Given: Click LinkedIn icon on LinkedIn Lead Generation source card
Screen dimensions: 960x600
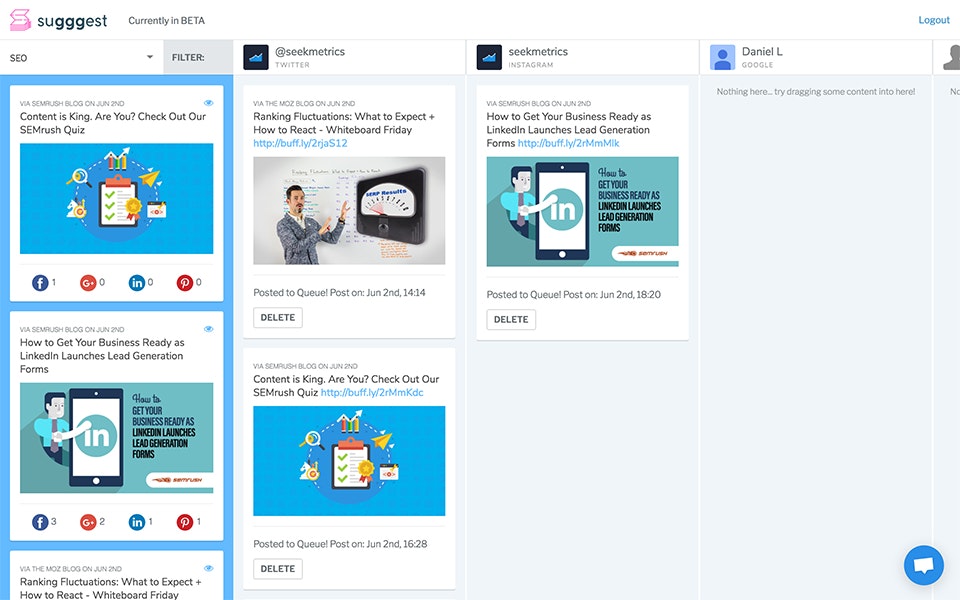Looking at the screenshot, I should click(x=137, y=522).
